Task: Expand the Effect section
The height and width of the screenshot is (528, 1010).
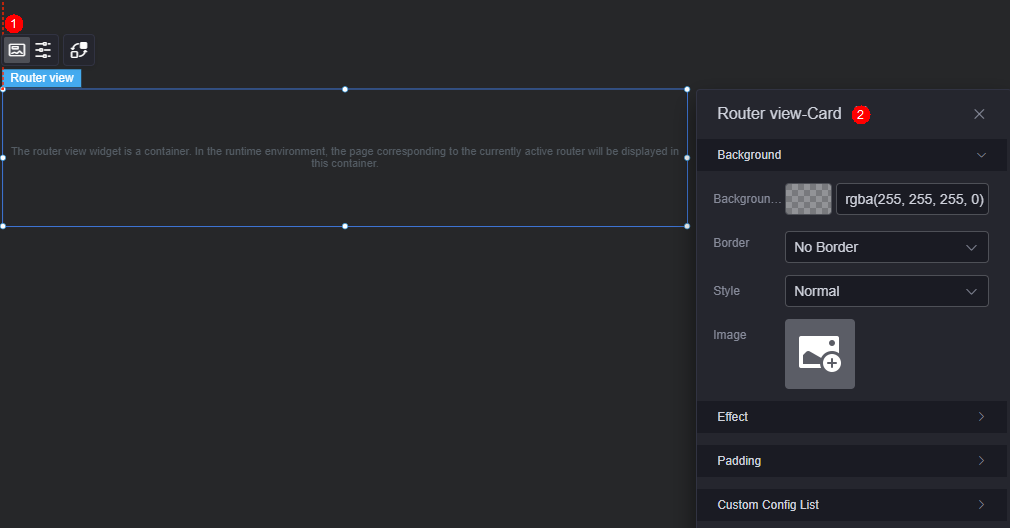Action: (x=852, y=417)
